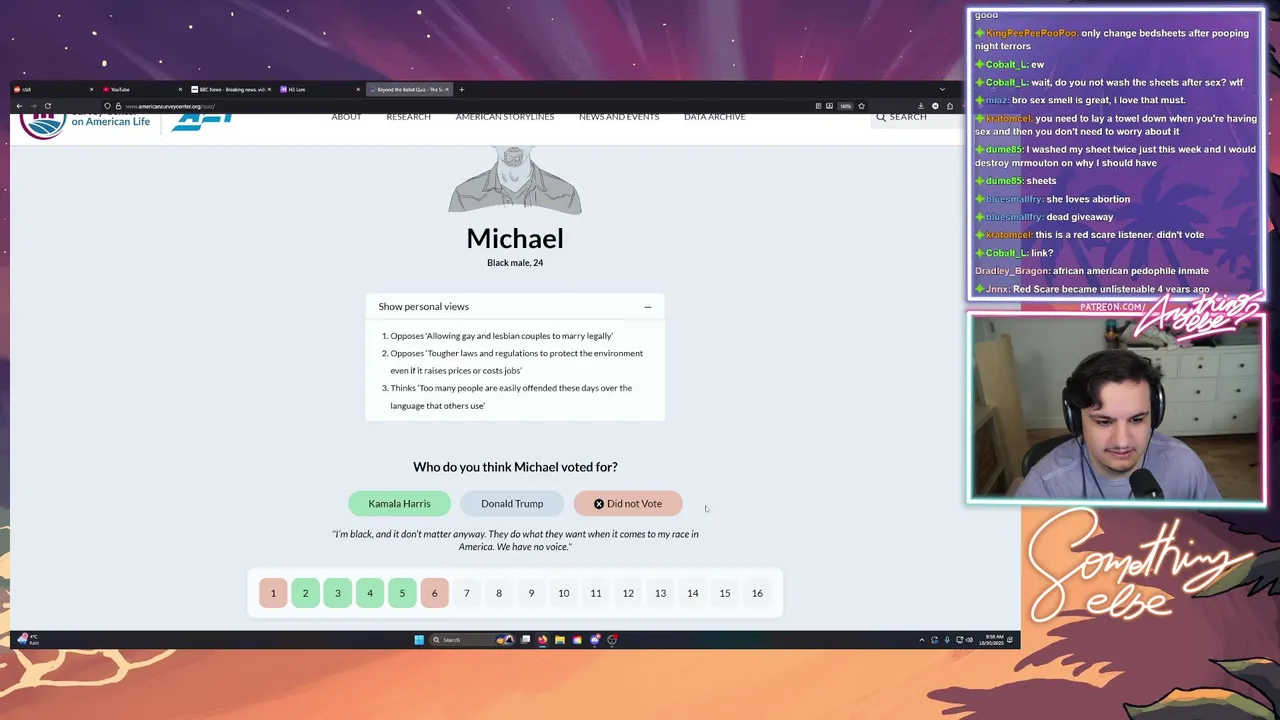Open DATA ARCHIVE navigation item
The height and width of the screenshot is (720, 1280).
tap(714, 117)
